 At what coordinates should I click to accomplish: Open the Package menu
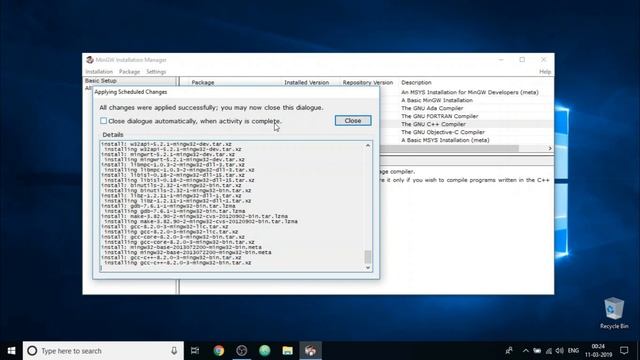coord(129,71)
